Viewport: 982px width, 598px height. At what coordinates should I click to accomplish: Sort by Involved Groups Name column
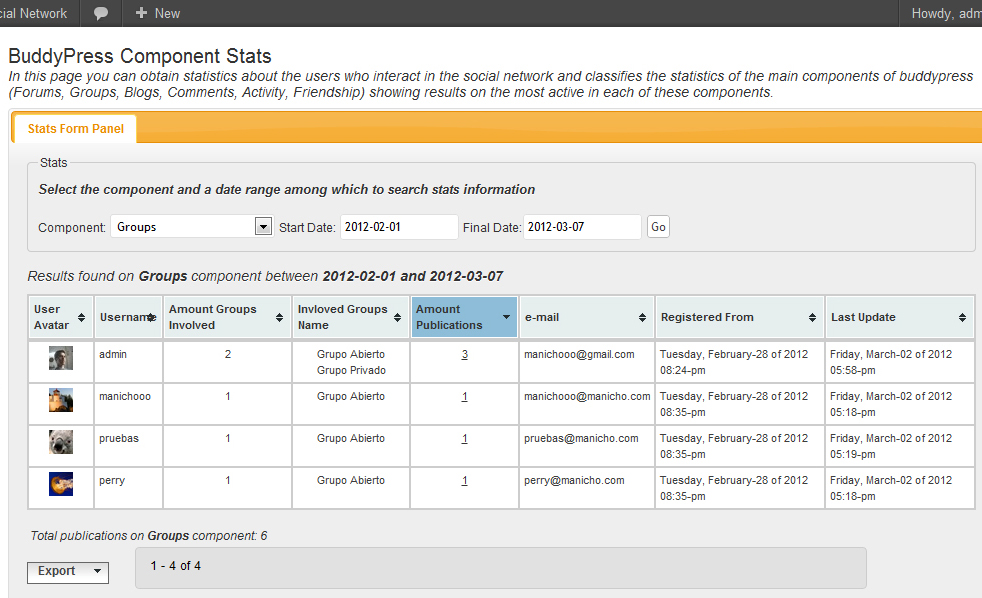pos(350,317)
